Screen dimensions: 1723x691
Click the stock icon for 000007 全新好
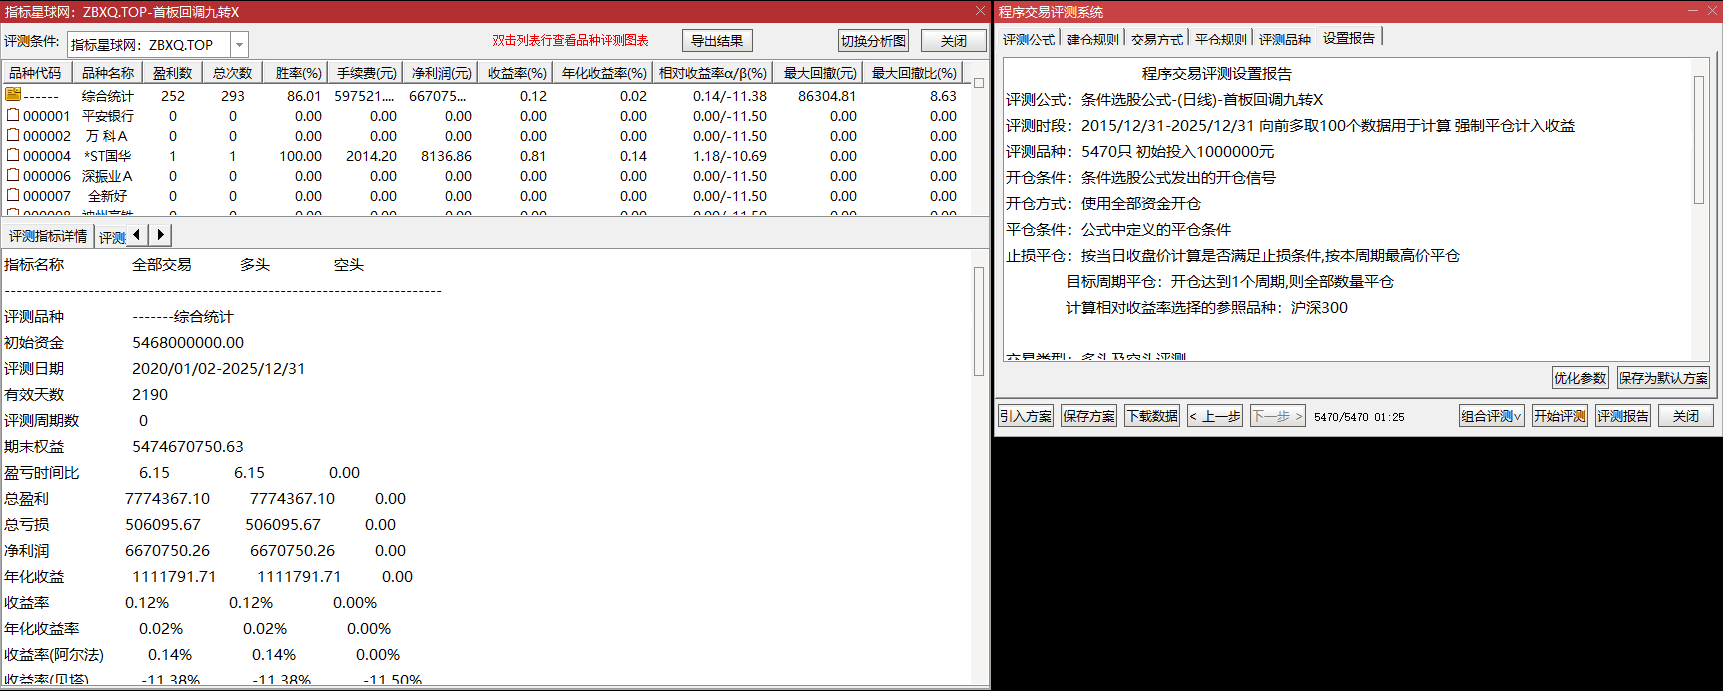[13, 195]
